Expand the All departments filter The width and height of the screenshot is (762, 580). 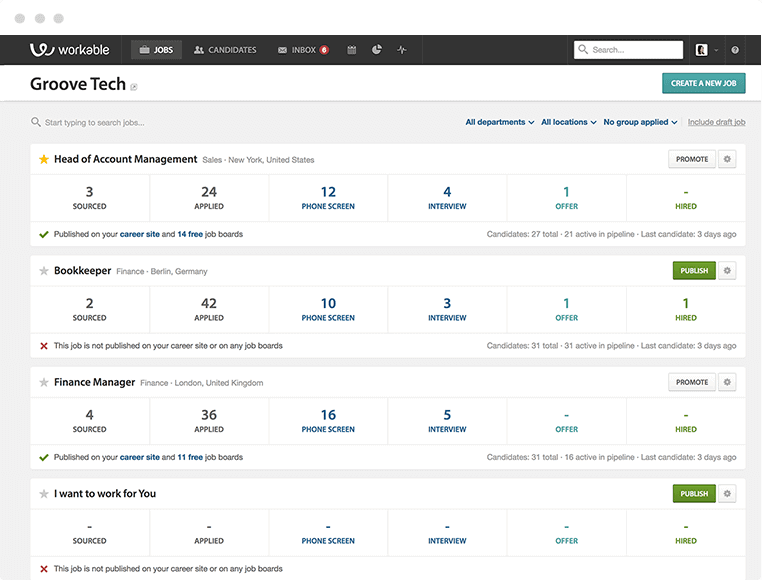click(x=499, y=122)
